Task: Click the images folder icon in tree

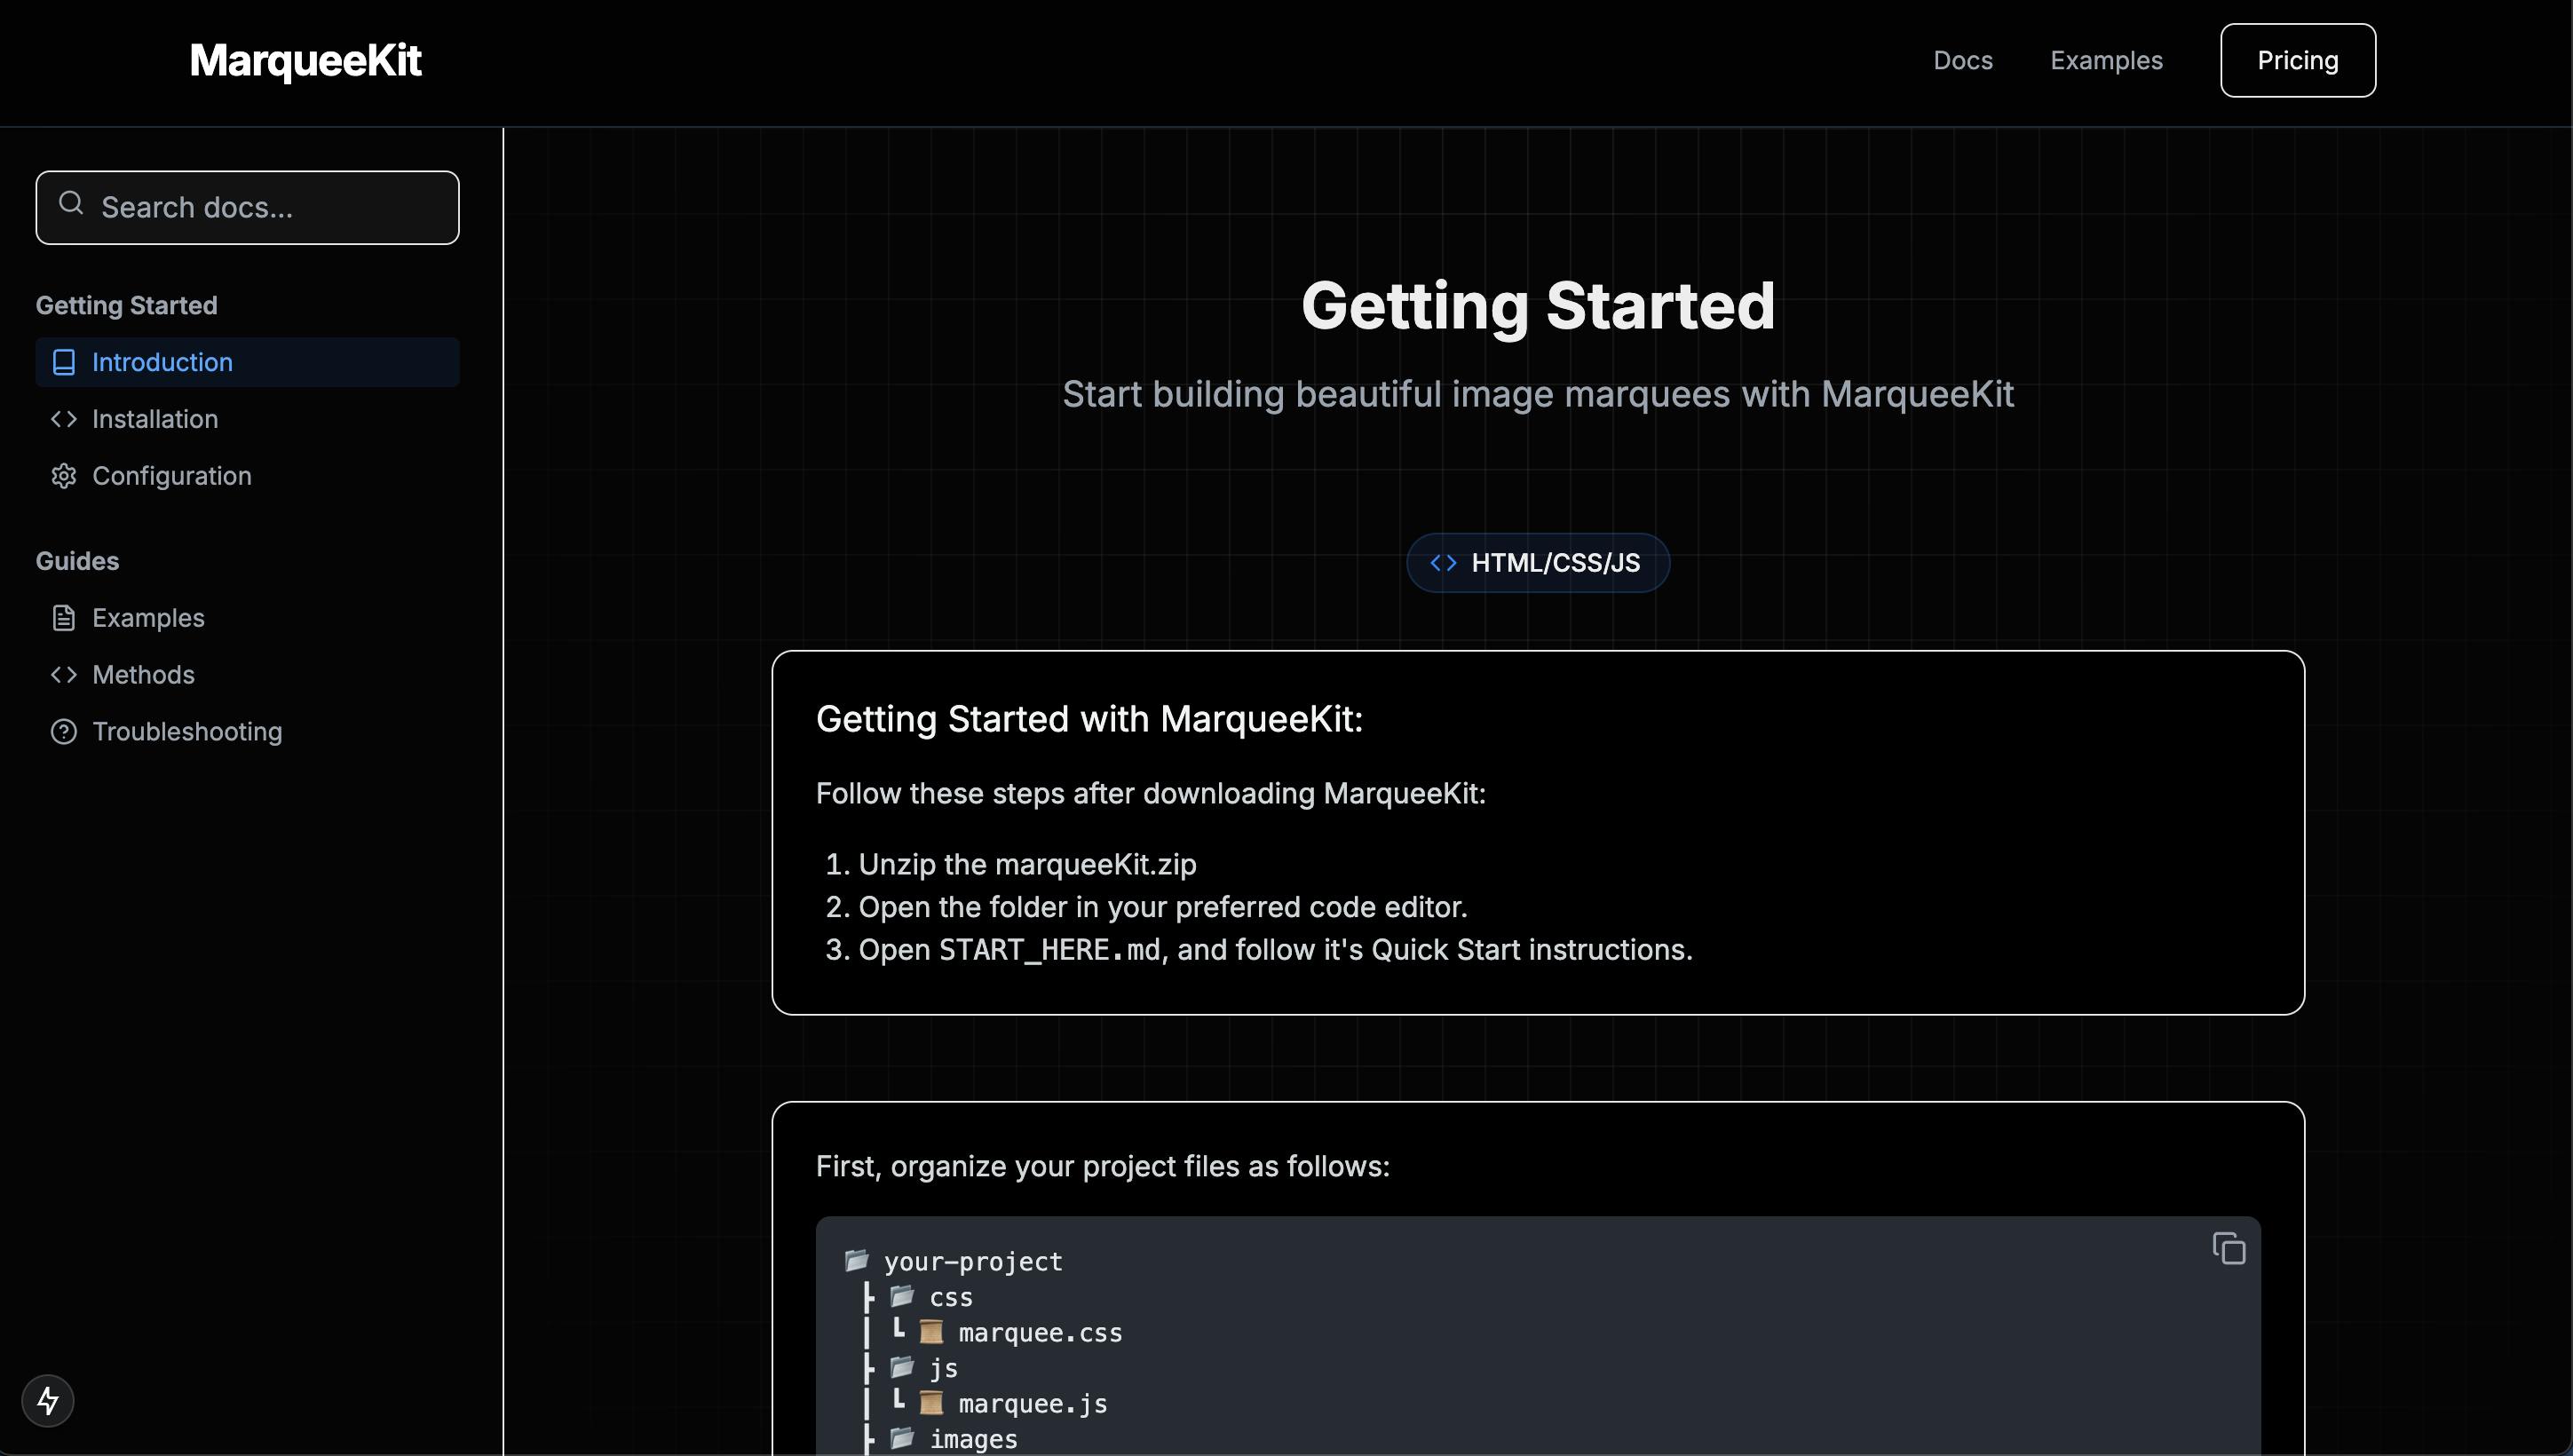Action: [902, 1438]
